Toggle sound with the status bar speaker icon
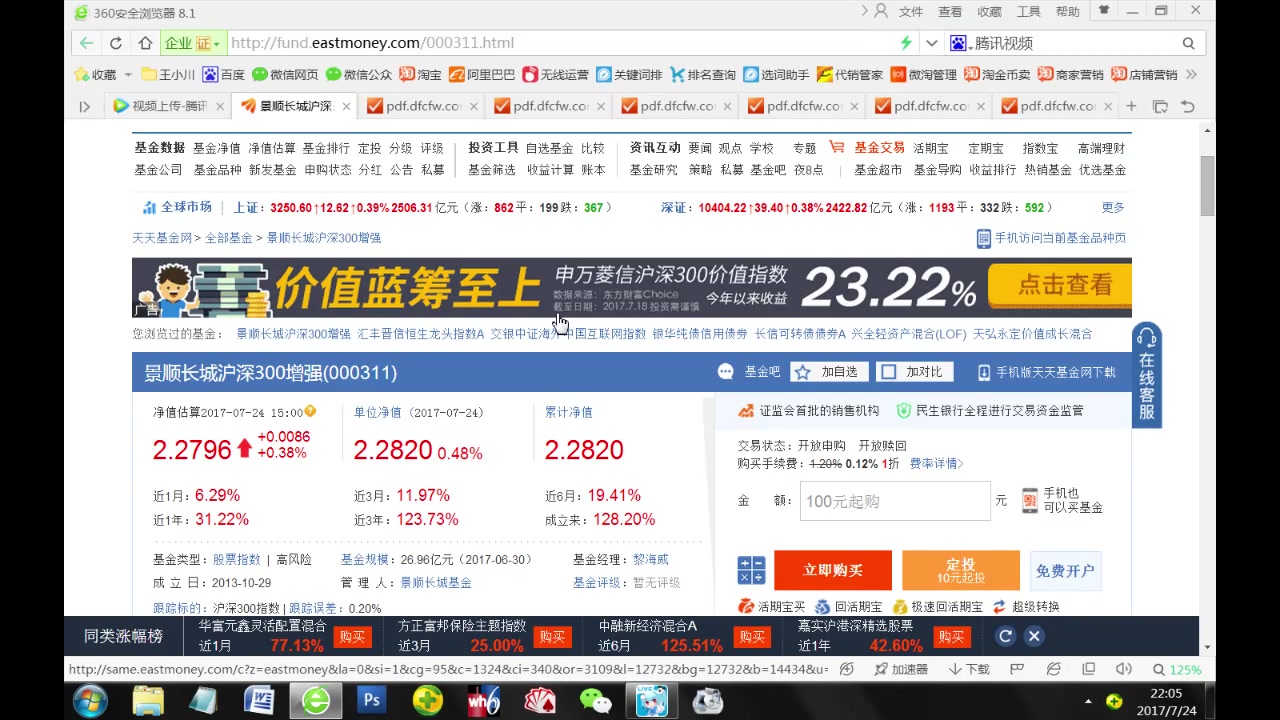The width and height of the screenshot is (1280, 720). pyautogui.click(x=1124, y=669)
